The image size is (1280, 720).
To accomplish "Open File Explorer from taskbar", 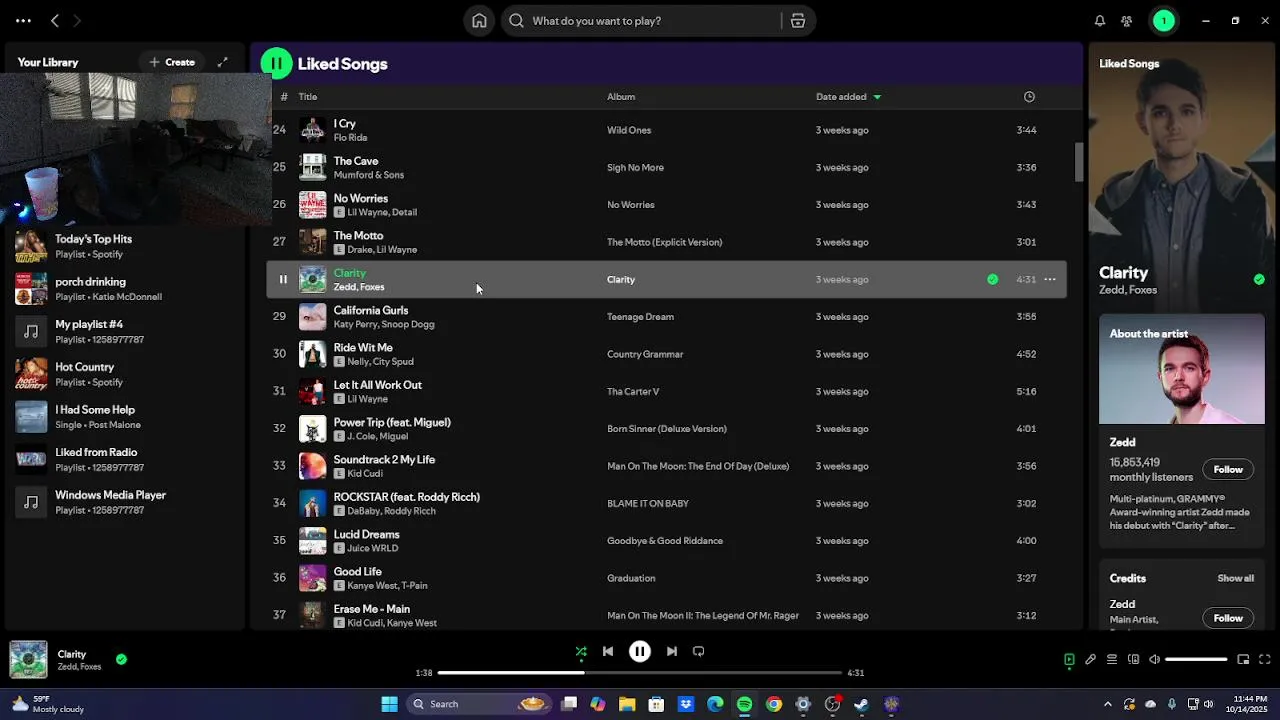I will [x=627, y=705].
